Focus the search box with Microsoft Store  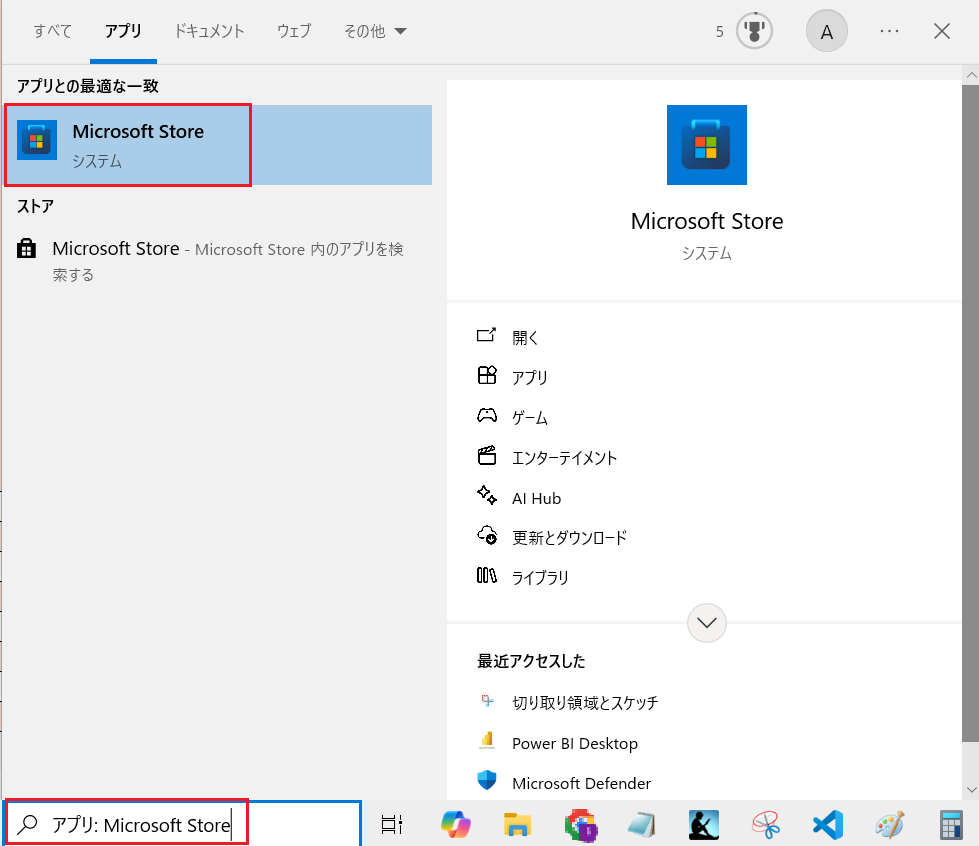[x=182, y=825]
